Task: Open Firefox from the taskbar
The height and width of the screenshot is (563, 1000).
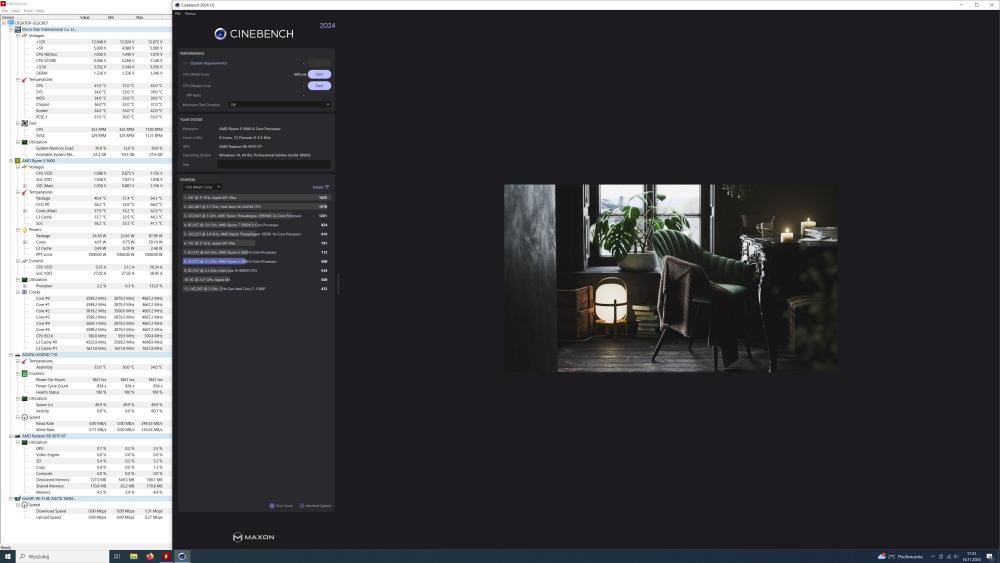Action: point(150,555)
